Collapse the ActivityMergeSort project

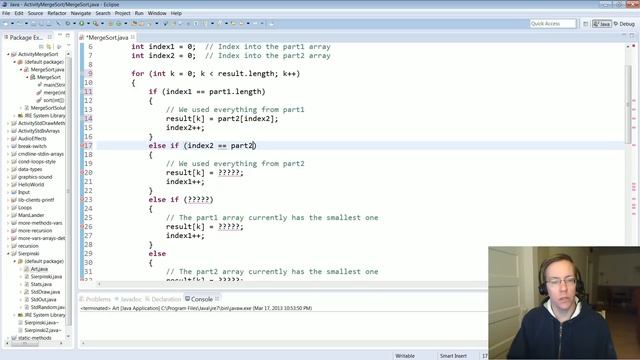pyautogui.click(x=8, y=54)
